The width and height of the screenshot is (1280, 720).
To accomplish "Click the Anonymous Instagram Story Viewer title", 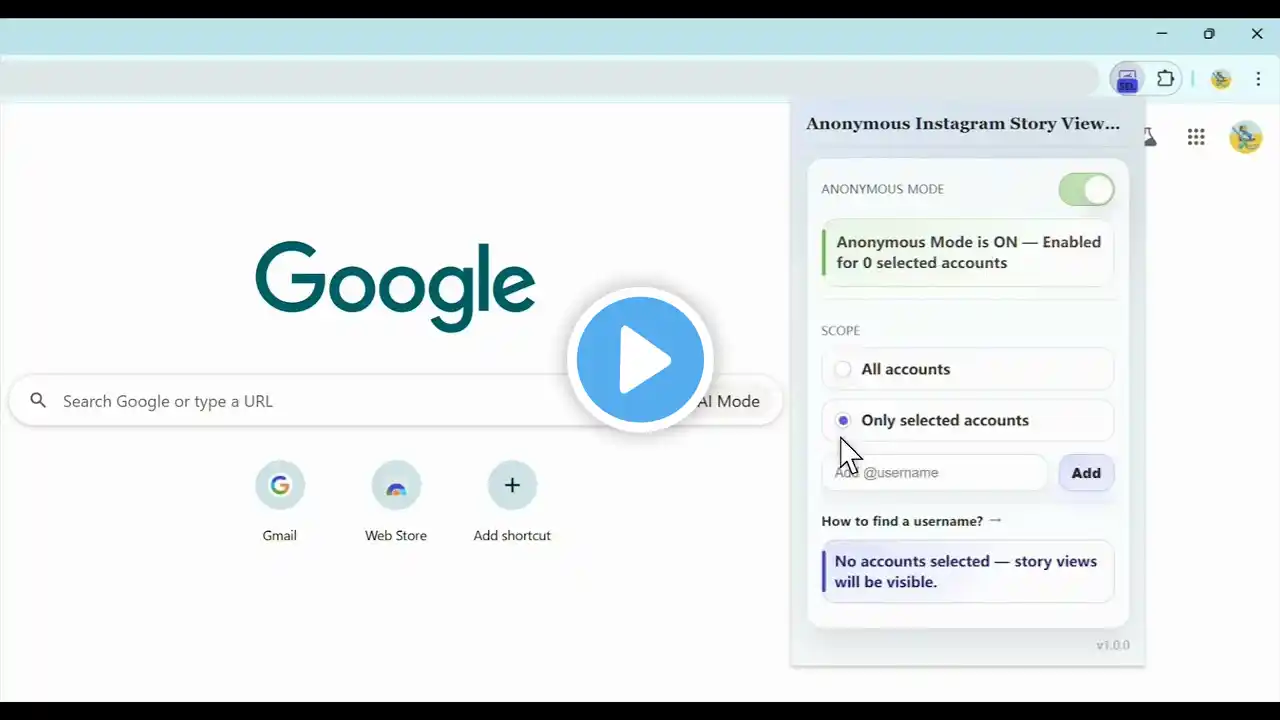I will click(x=963, y=124).
